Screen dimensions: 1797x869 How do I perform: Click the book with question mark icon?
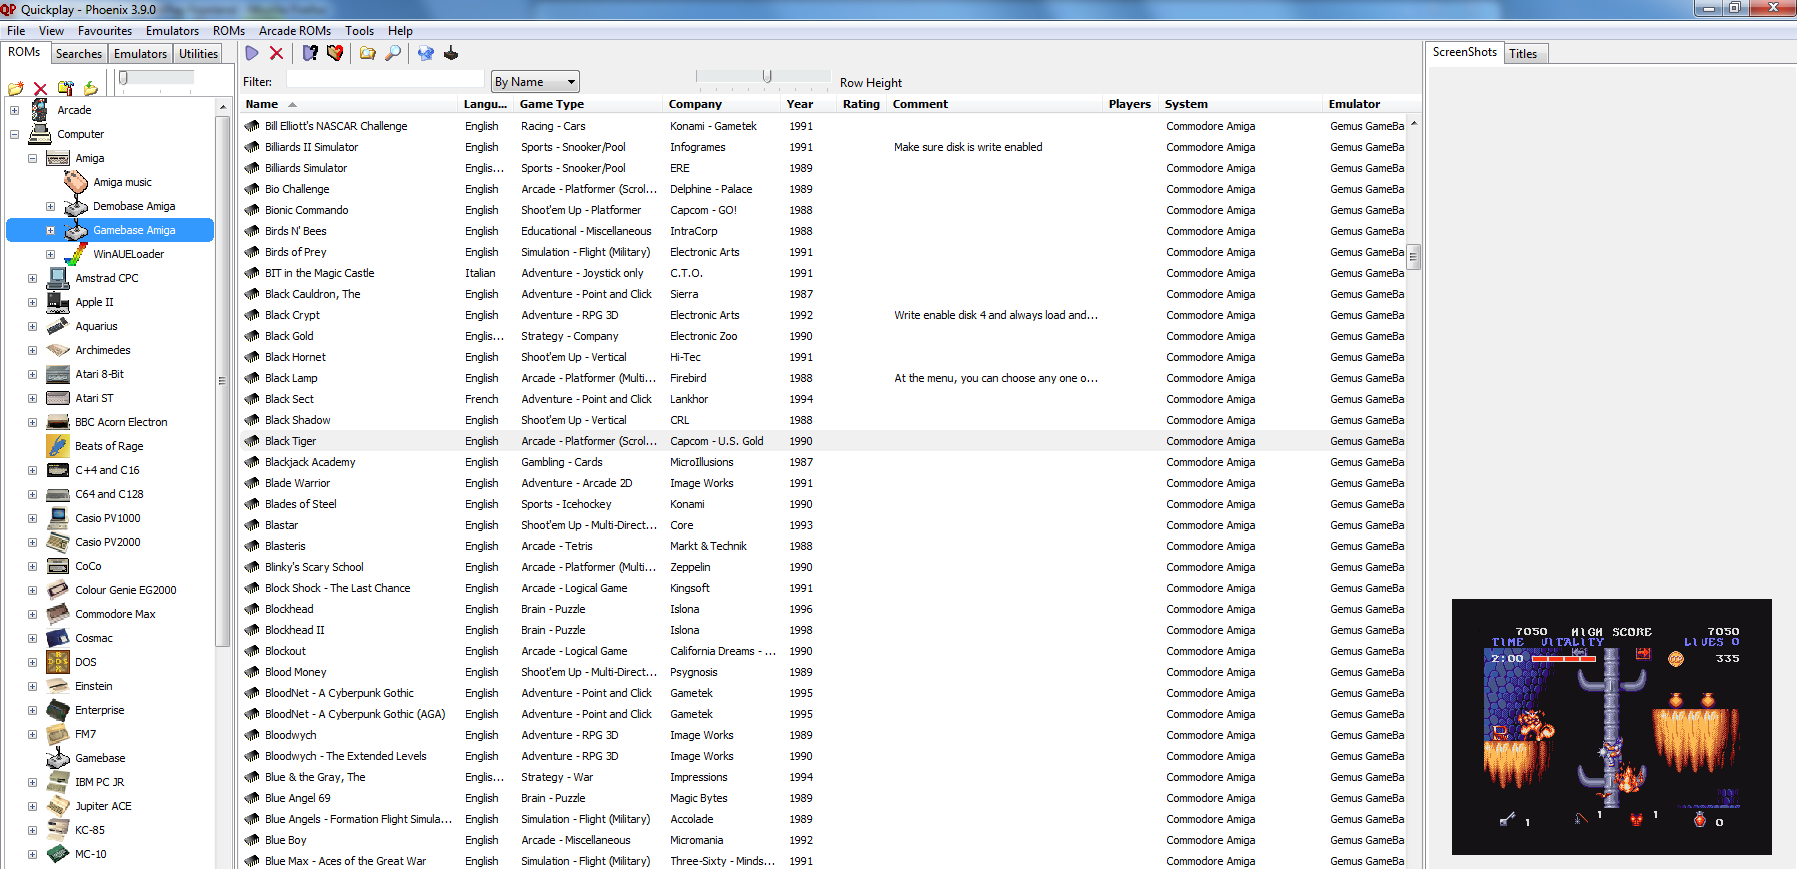point(310,53)
